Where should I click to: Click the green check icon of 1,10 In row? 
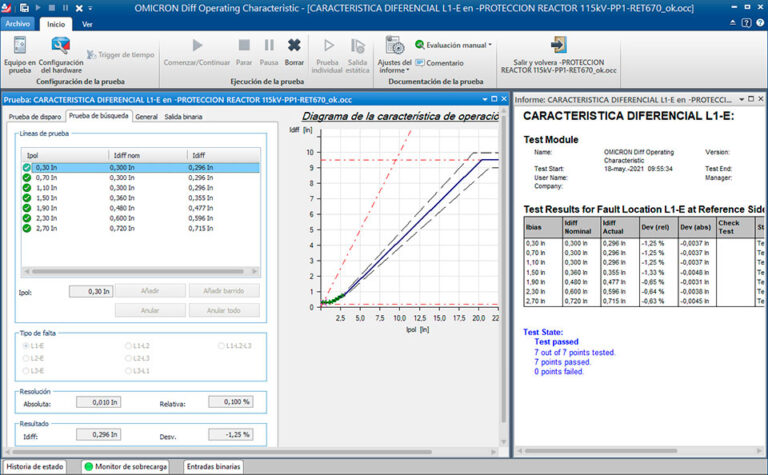tap(27, 188)
